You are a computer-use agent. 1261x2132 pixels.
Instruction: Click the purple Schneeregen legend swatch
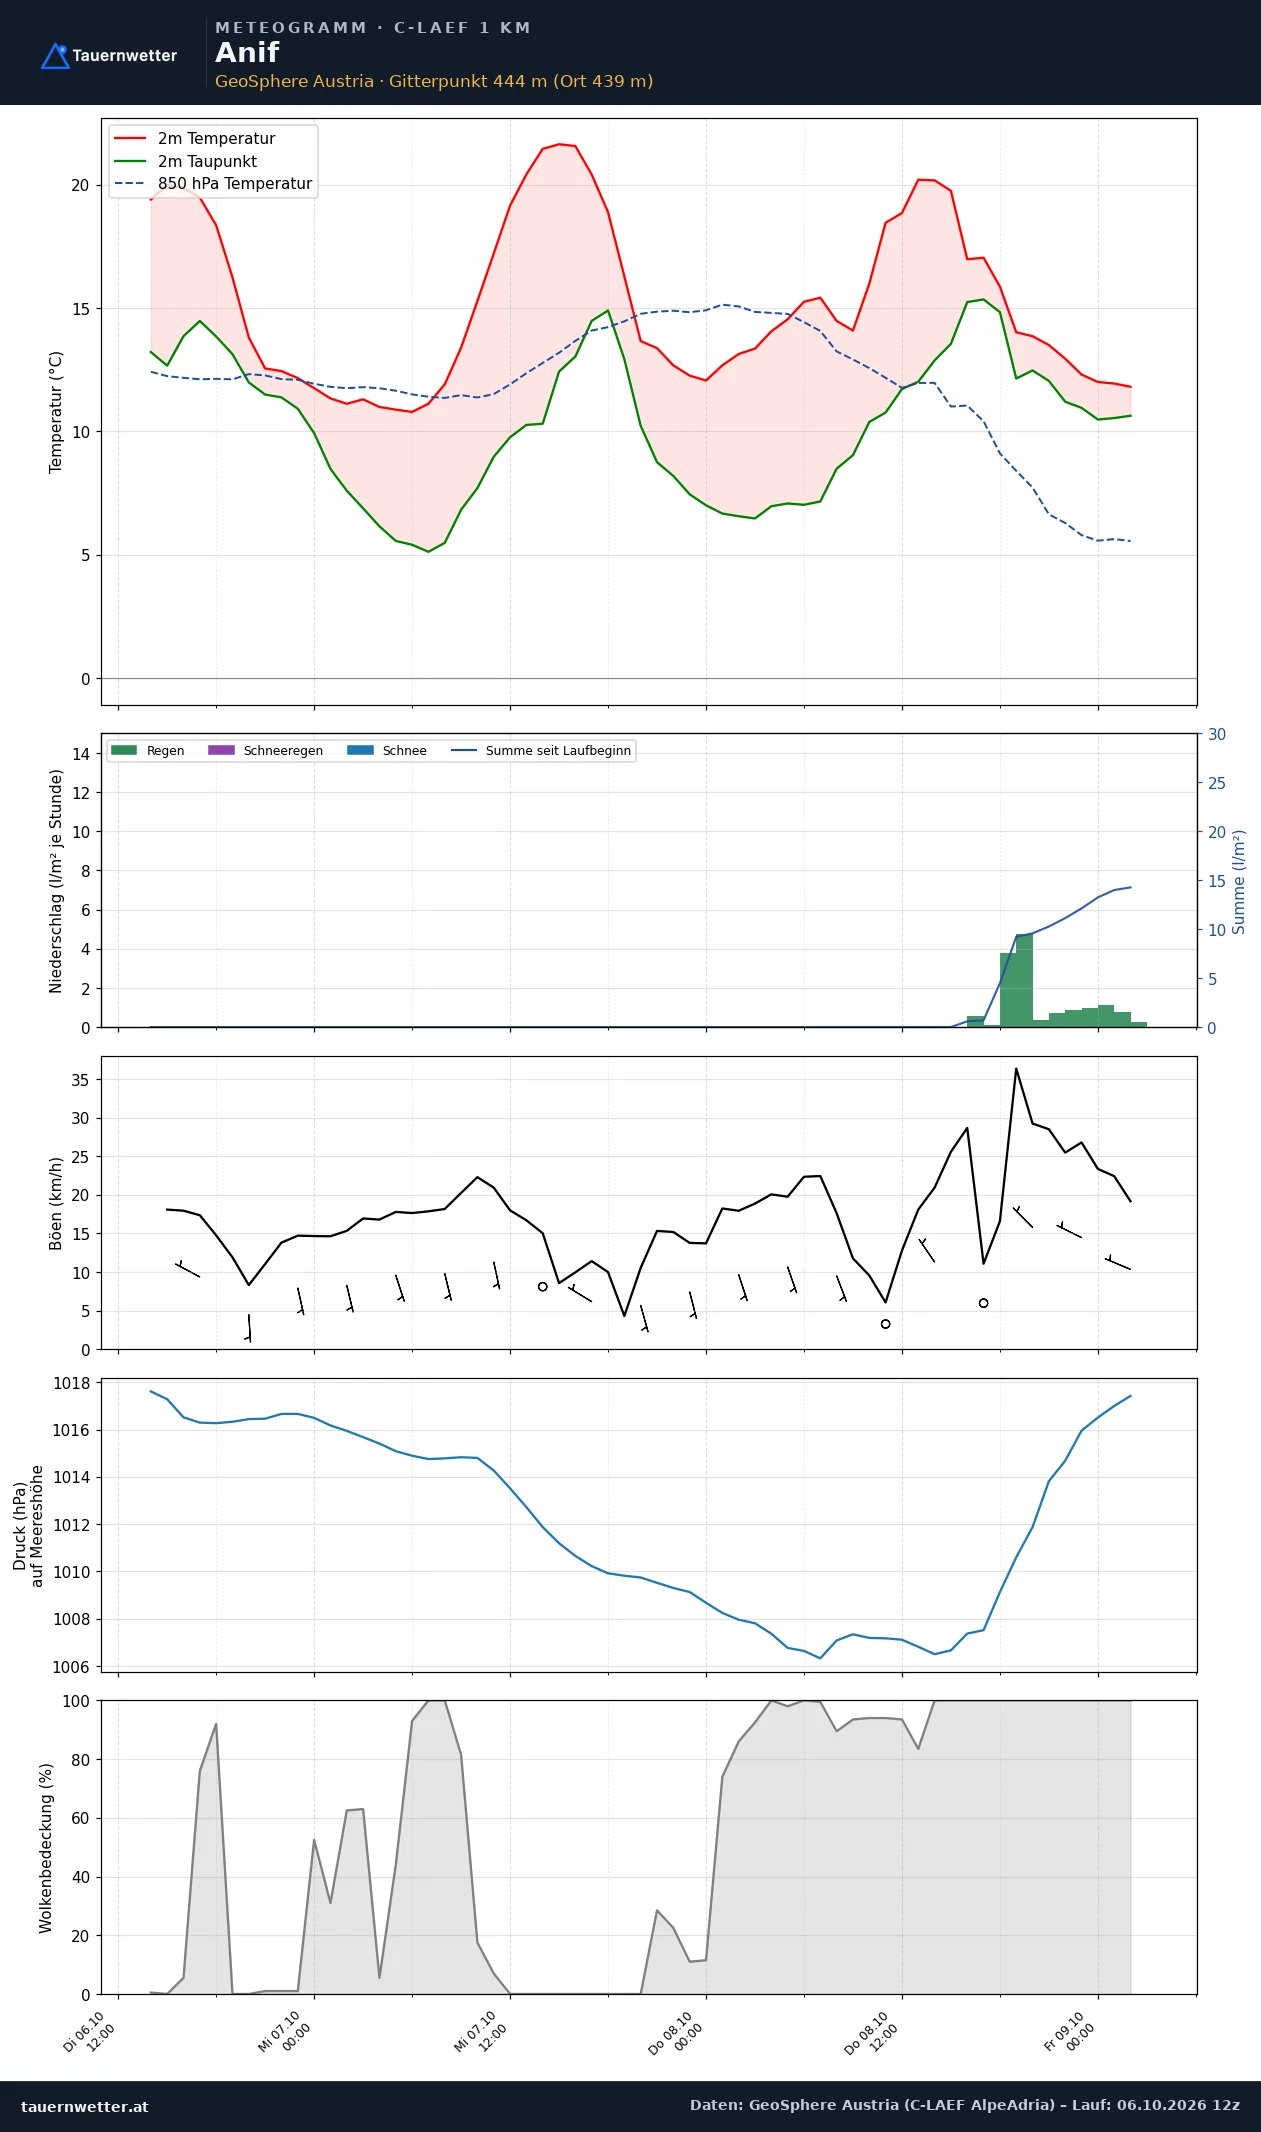click(x=221, y=750)
